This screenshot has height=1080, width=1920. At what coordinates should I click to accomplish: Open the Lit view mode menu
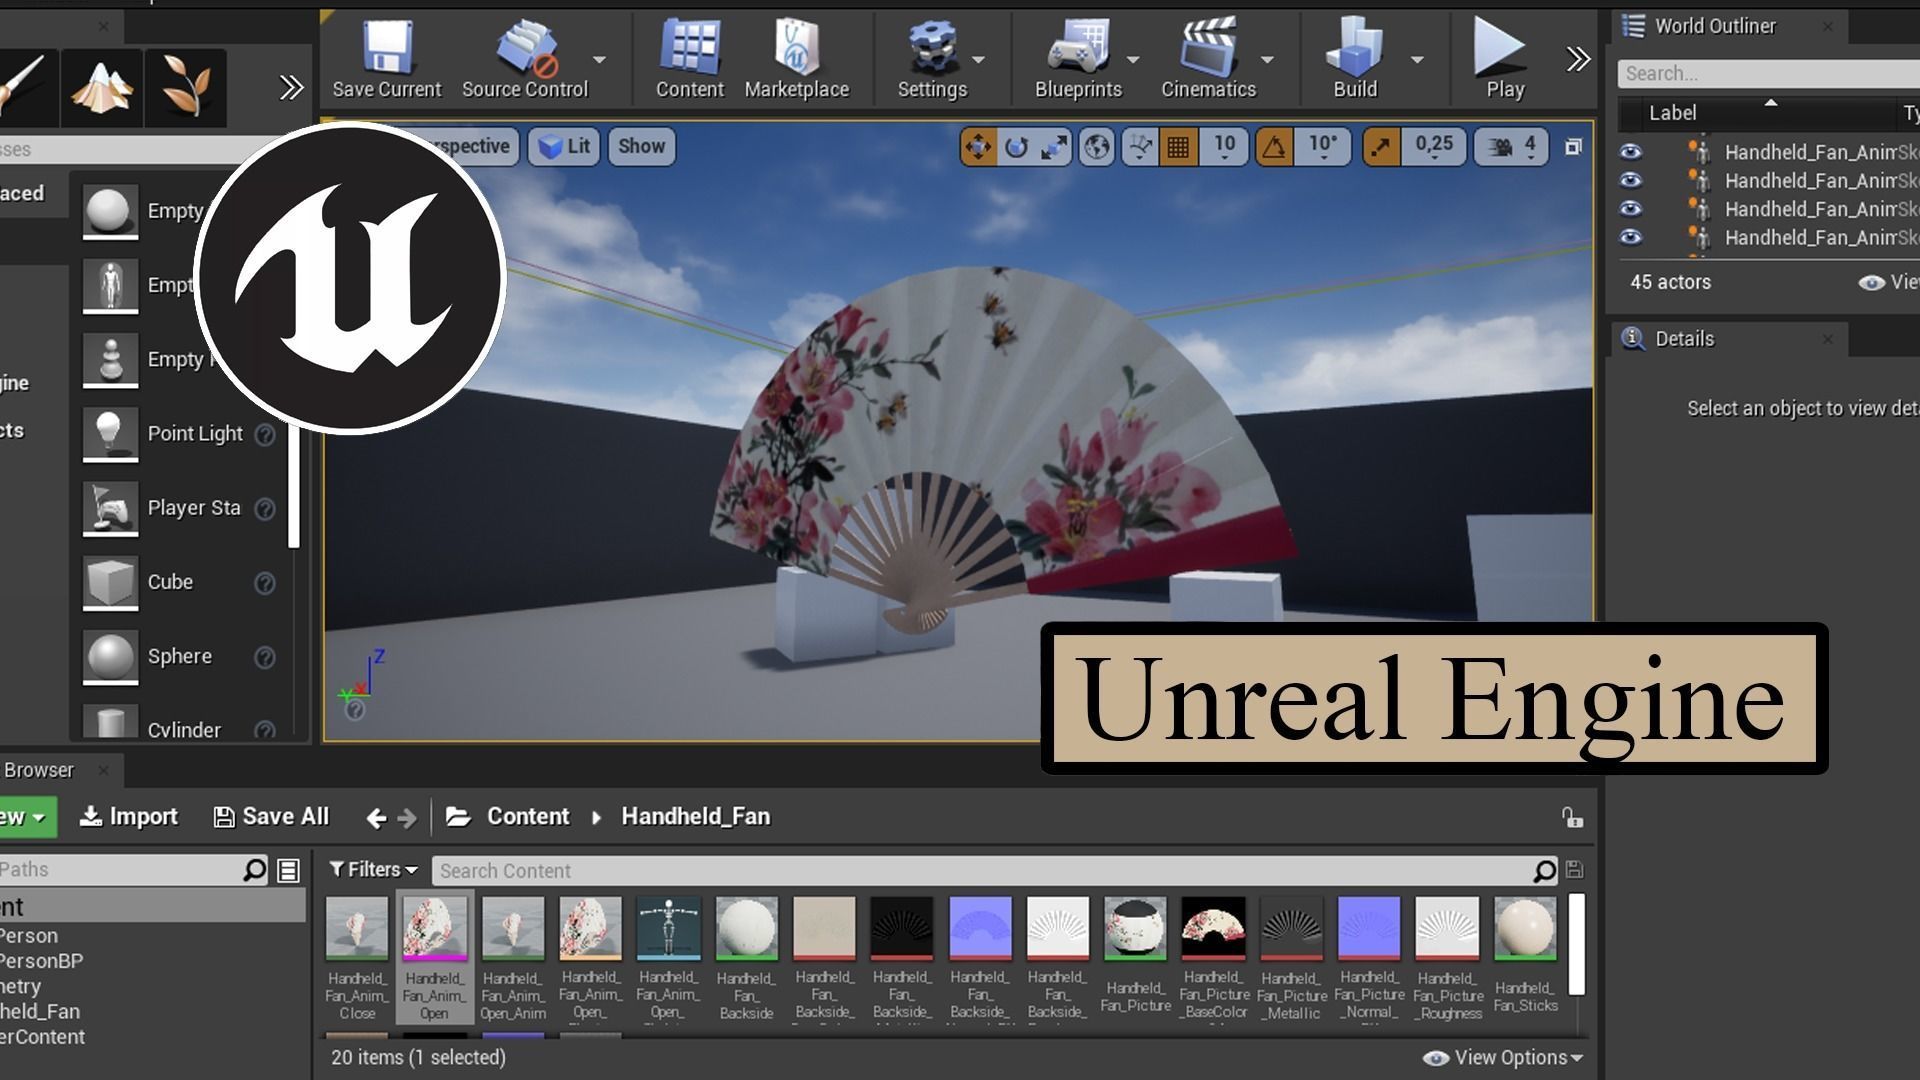point(564,147)
